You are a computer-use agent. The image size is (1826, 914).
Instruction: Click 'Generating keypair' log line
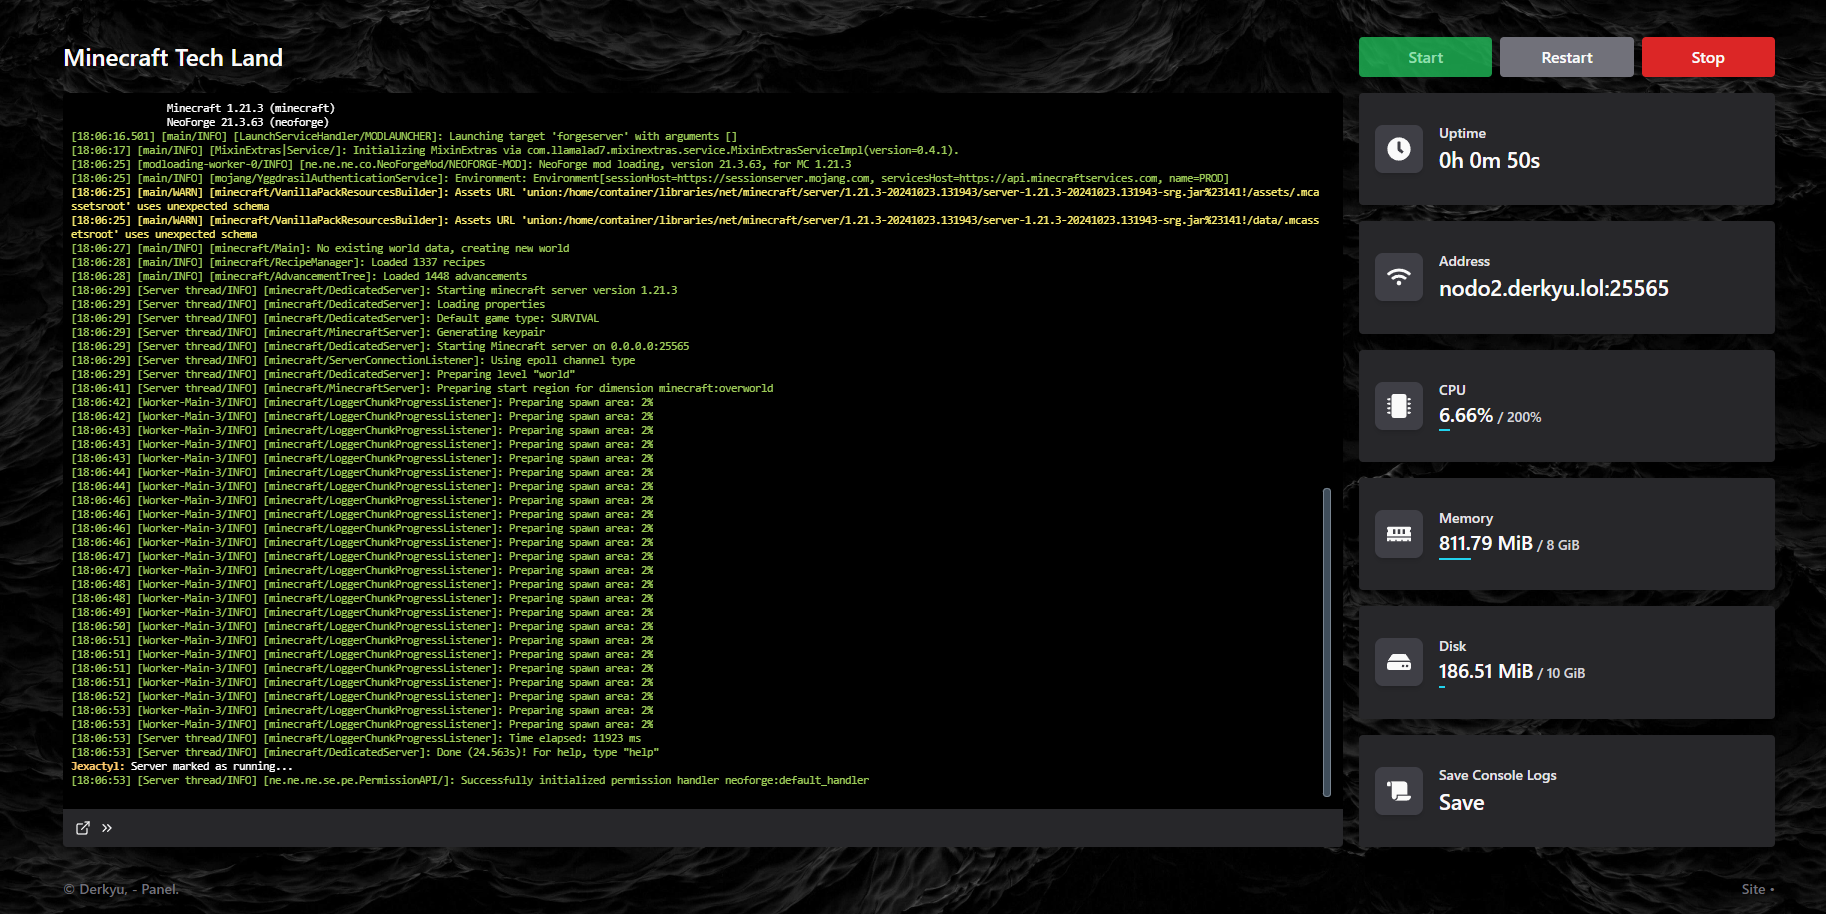click(308, 332)
